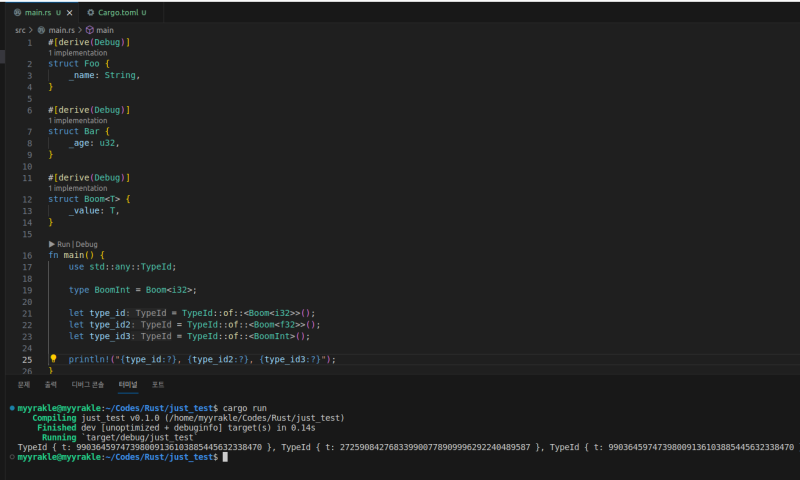Click 'let type_id3' declaration on line 23

[189, 336]
